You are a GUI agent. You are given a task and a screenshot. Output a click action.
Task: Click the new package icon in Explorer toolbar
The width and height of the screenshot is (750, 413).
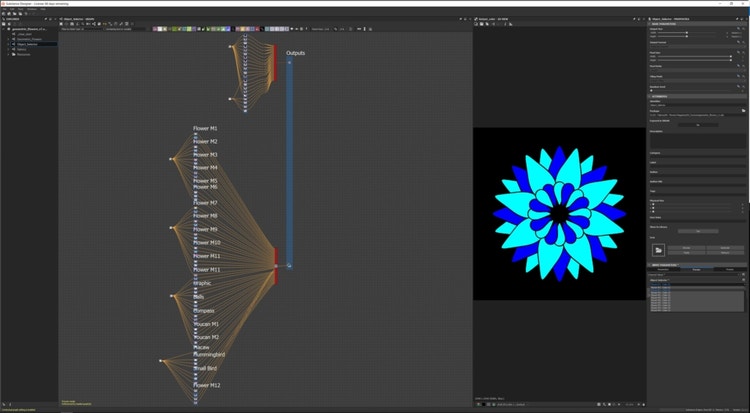(4, 24)
